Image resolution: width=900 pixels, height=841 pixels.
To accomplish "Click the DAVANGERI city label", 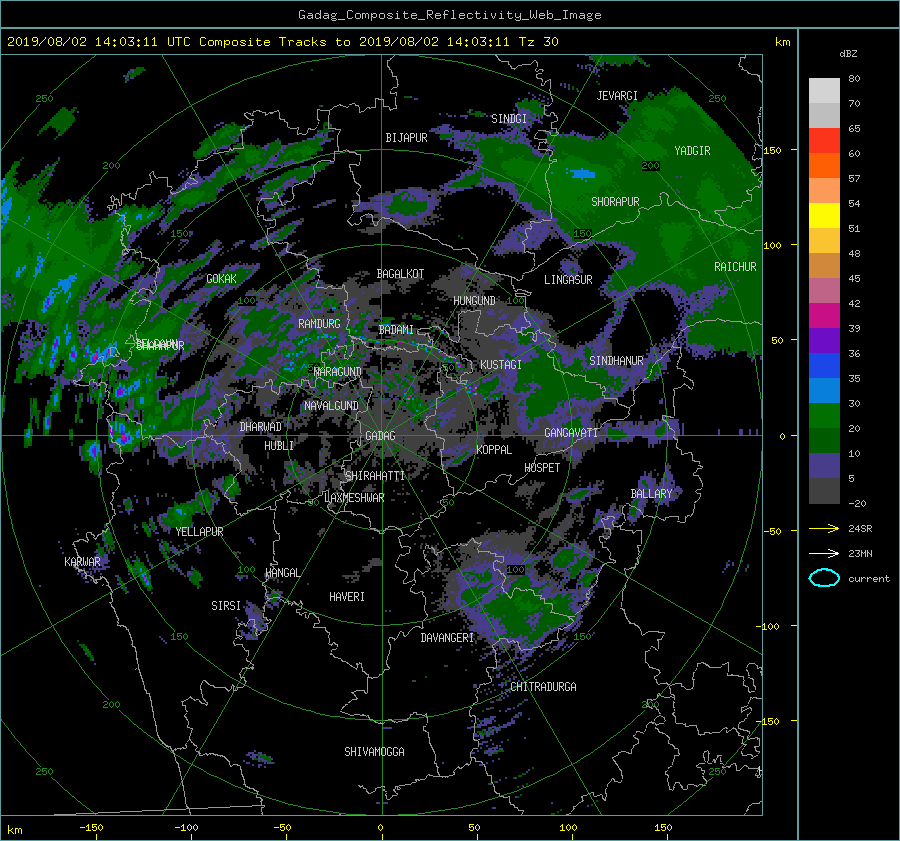I will [447, 638].
